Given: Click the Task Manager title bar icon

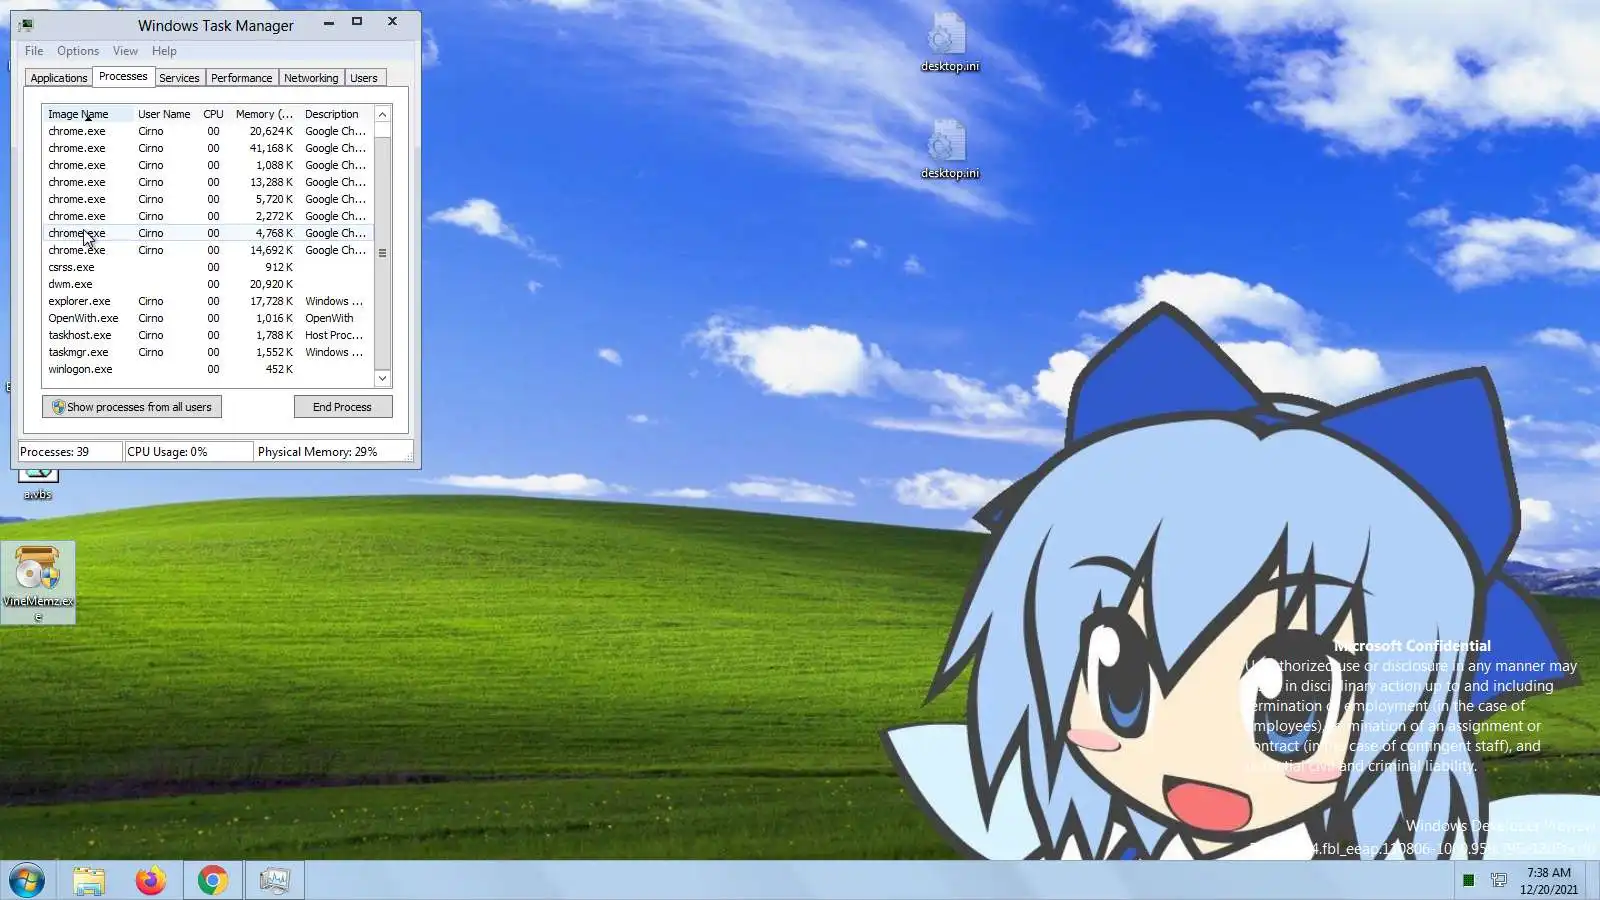Looking at the screenshot, I should (x=26, y=25).
